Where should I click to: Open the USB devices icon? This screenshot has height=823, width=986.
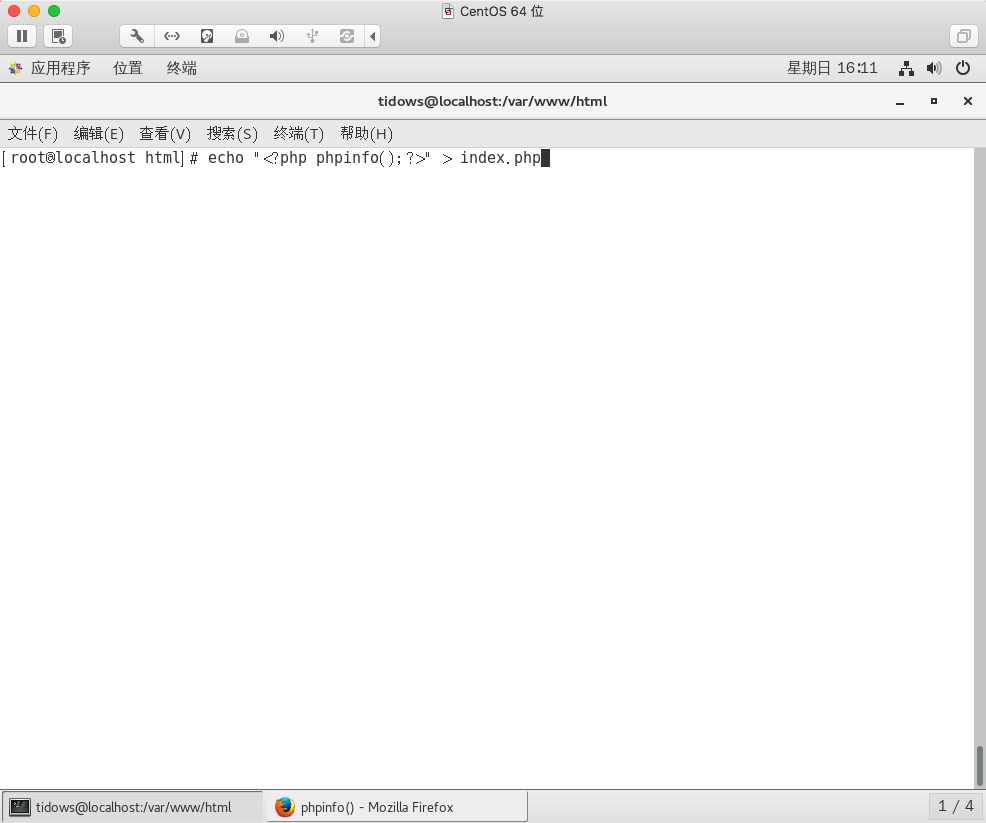click(312, 36)
